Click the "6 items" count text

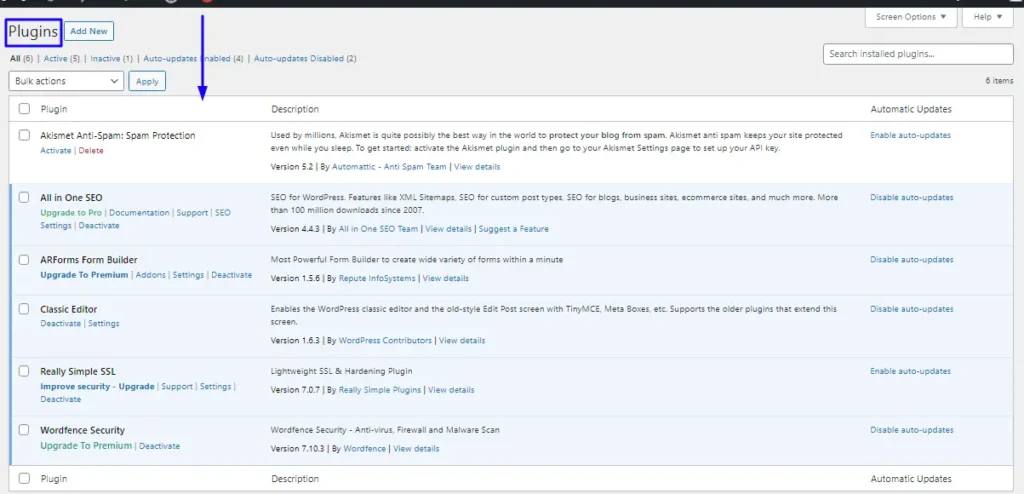coord(999,81)
